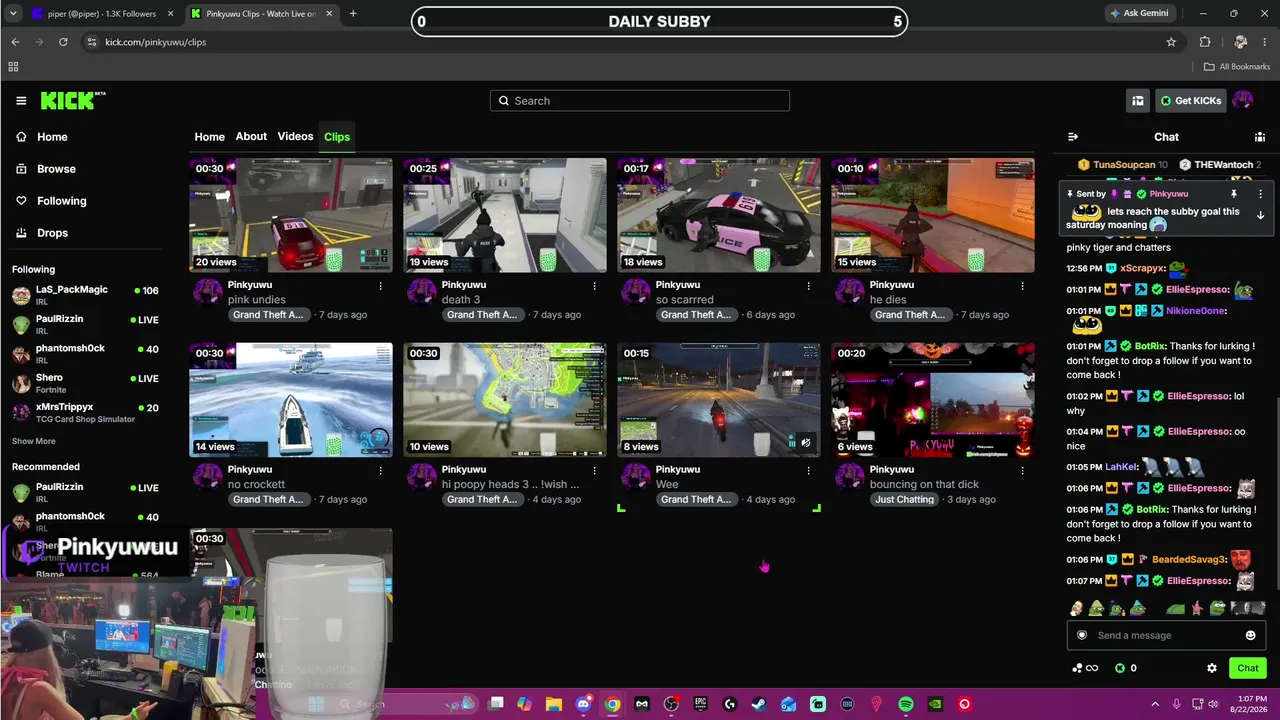
Task: Open options for the 'death 3' clip
Action: pos(595,285)
